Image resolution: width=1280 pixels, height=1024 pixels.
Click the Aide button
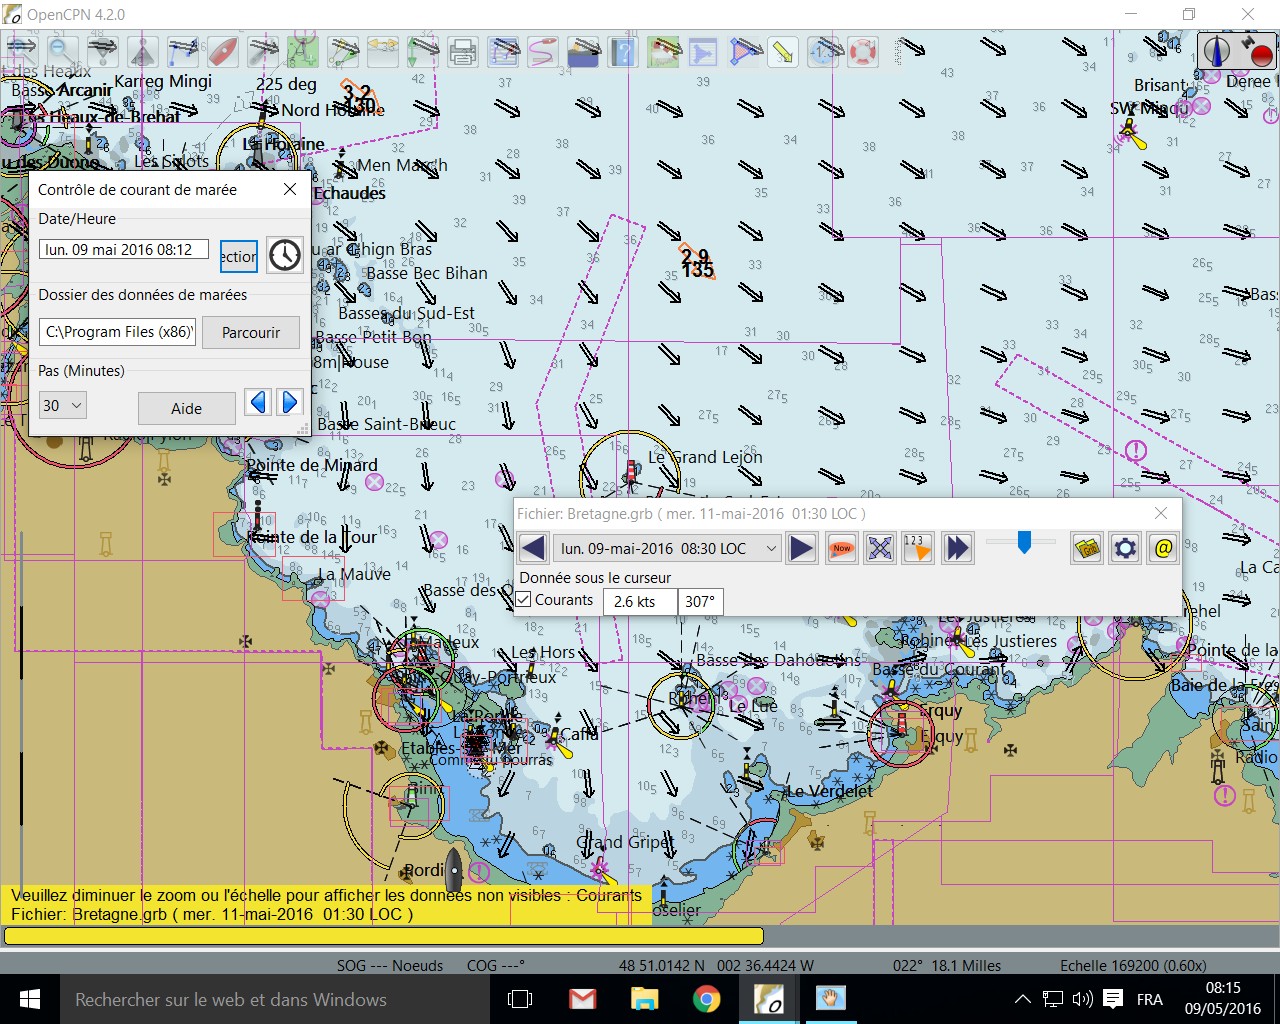pos(186,408)
